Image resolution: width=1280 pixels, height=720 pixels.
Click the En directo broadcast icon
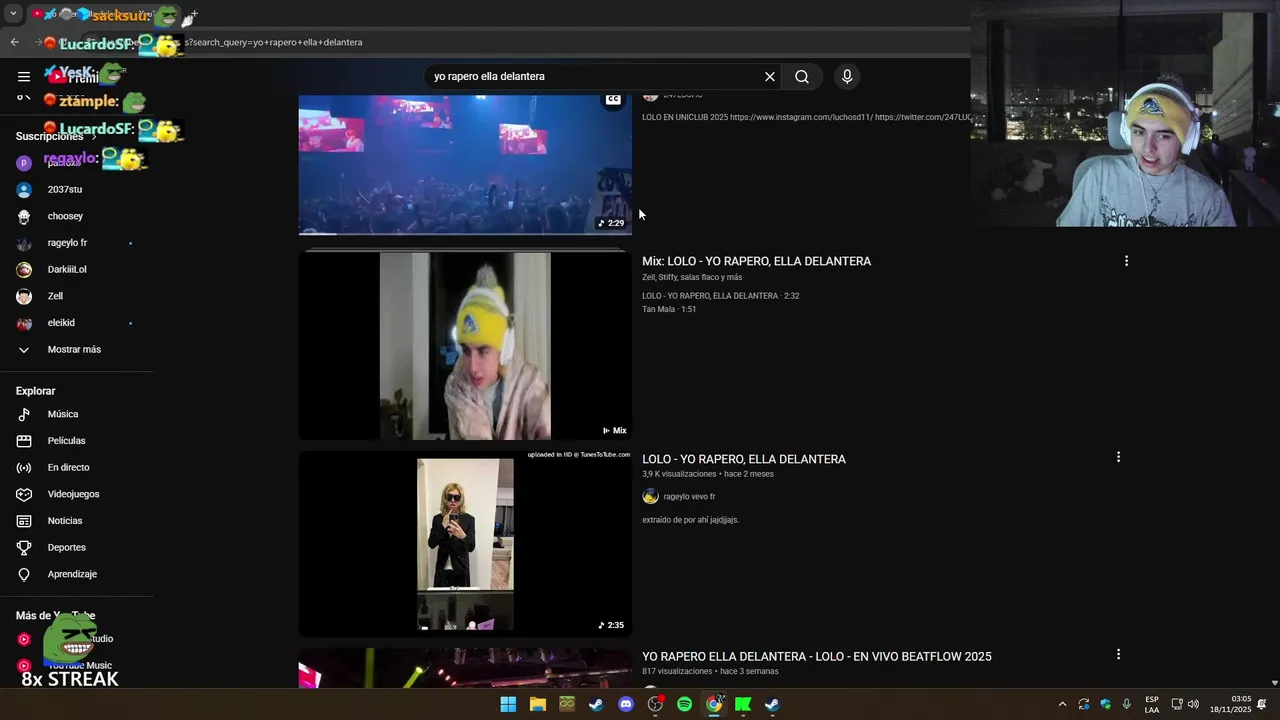point(24,467)
